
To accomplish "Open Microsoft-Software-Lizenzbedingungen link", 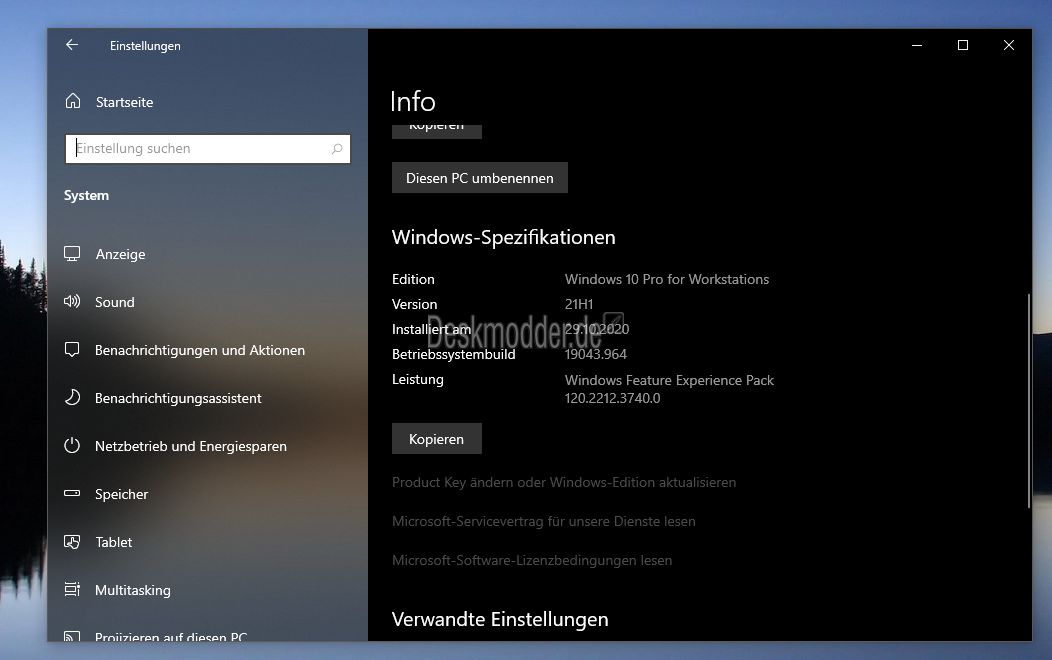I will click(x=532, y=560).
